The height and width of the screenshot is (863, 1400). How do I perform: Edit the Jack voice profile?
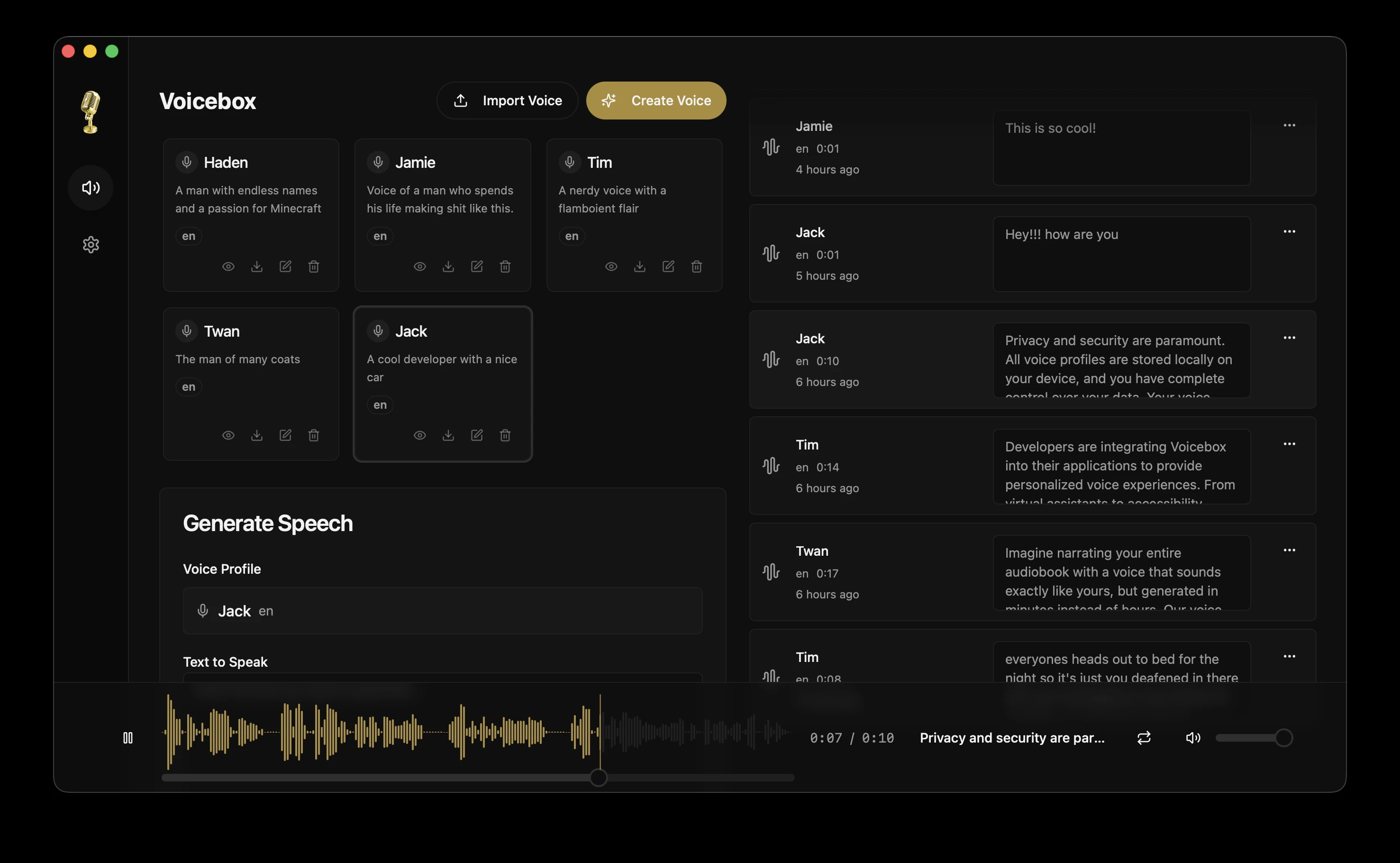pos(477,436)
